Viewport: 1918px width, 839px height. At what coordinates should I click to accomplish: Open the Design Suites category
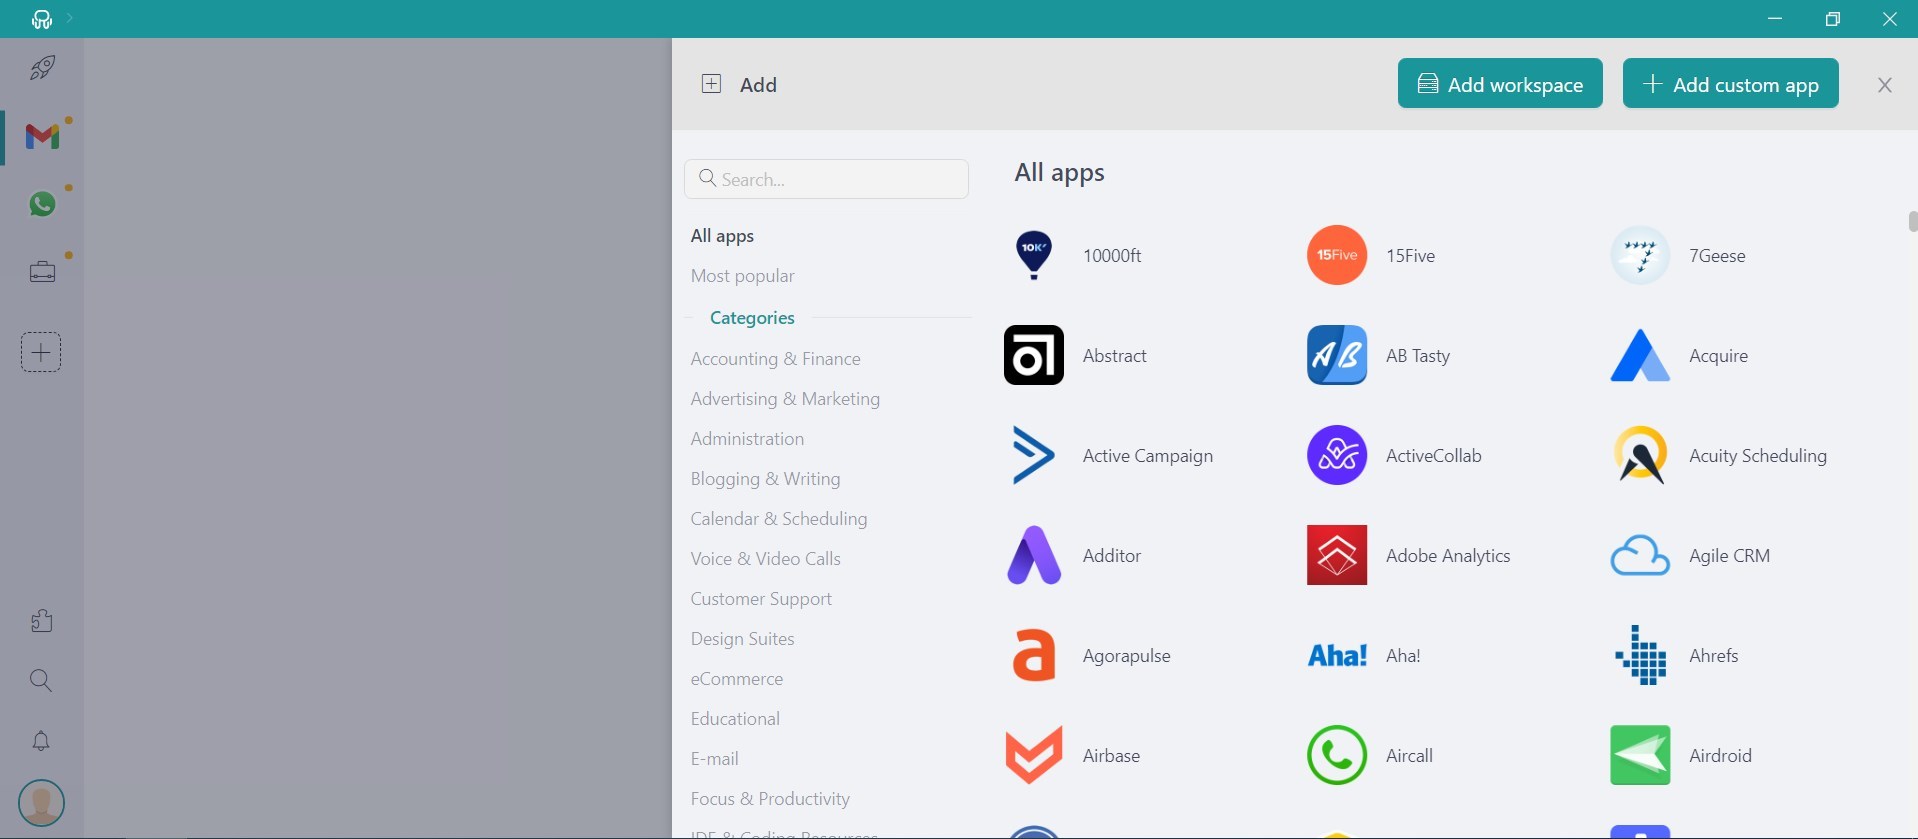click(742, 639)
